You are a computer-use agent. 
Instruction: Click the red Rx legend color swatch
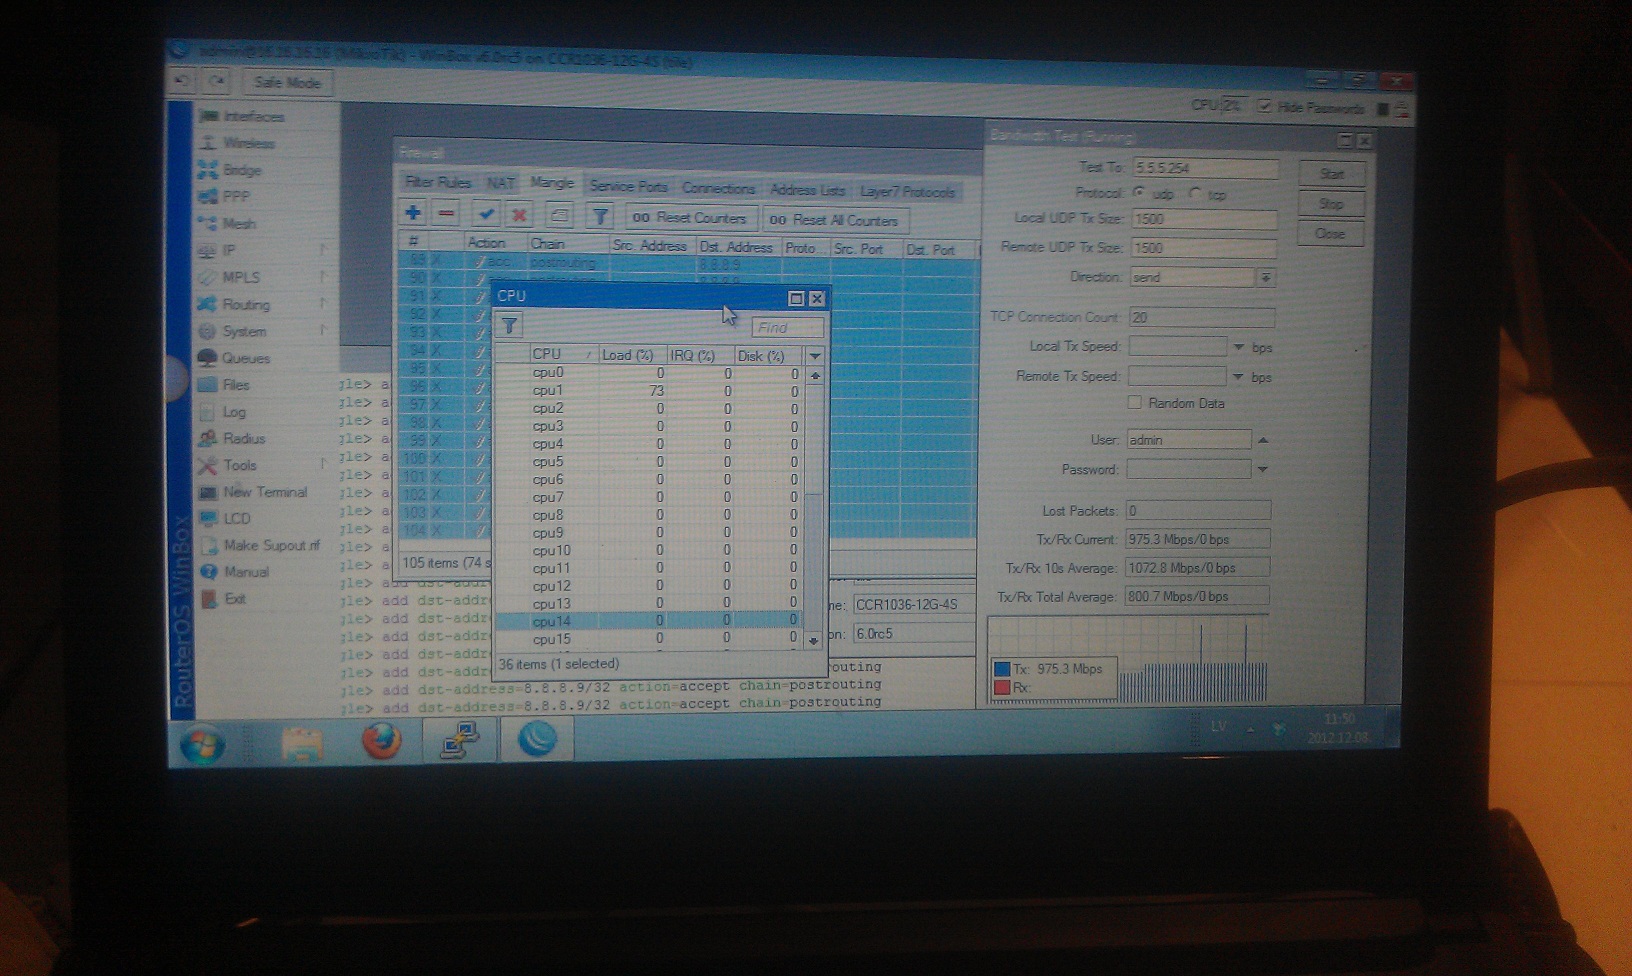point(1002,687)
